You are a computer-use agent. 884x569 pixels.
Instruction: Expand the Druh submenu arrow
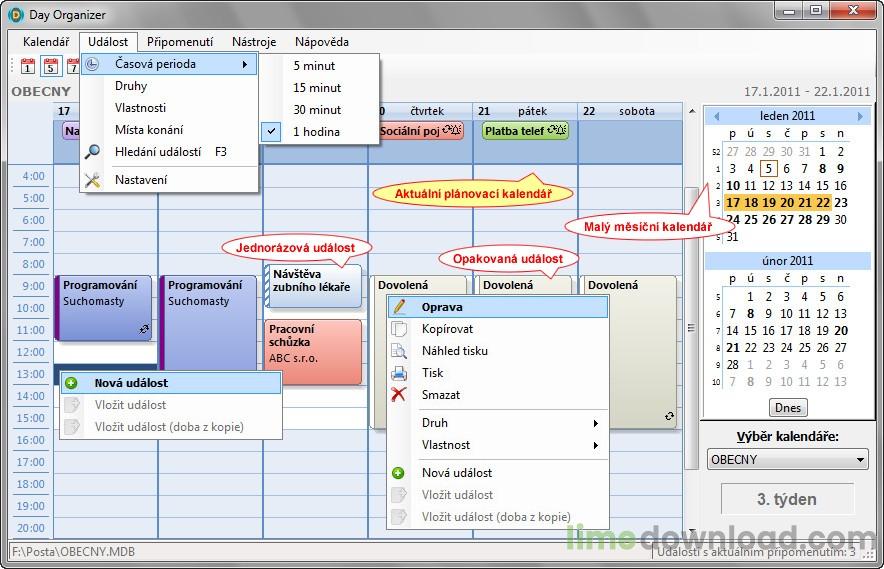click(x=595, y=424)
